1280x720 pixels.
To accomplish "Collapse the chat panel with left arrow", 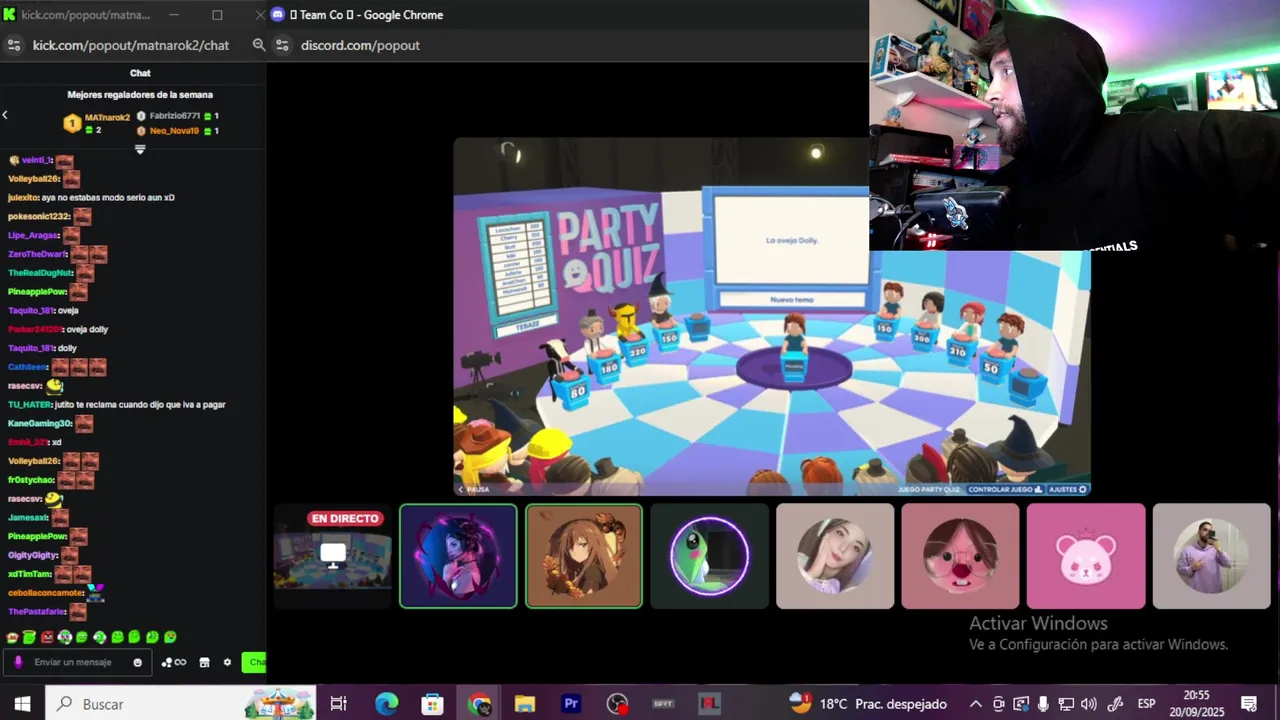I will click(5, 115).
